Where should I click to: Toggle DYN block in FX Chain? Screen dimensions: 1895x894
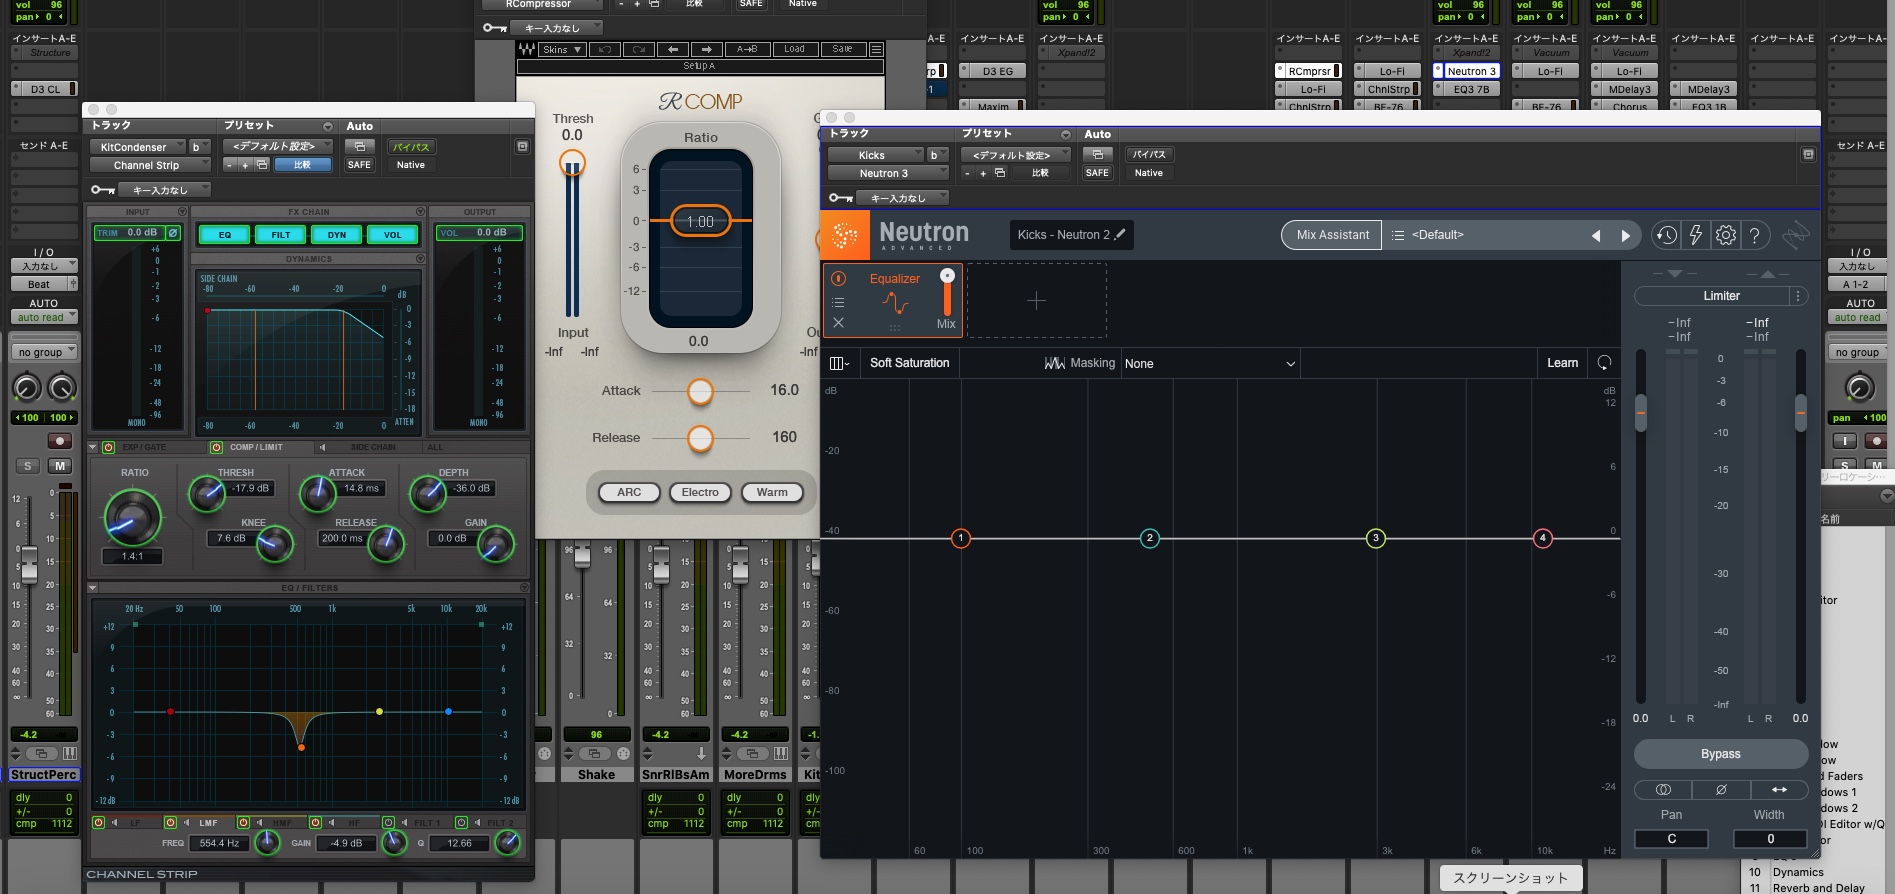coord(337,235)
